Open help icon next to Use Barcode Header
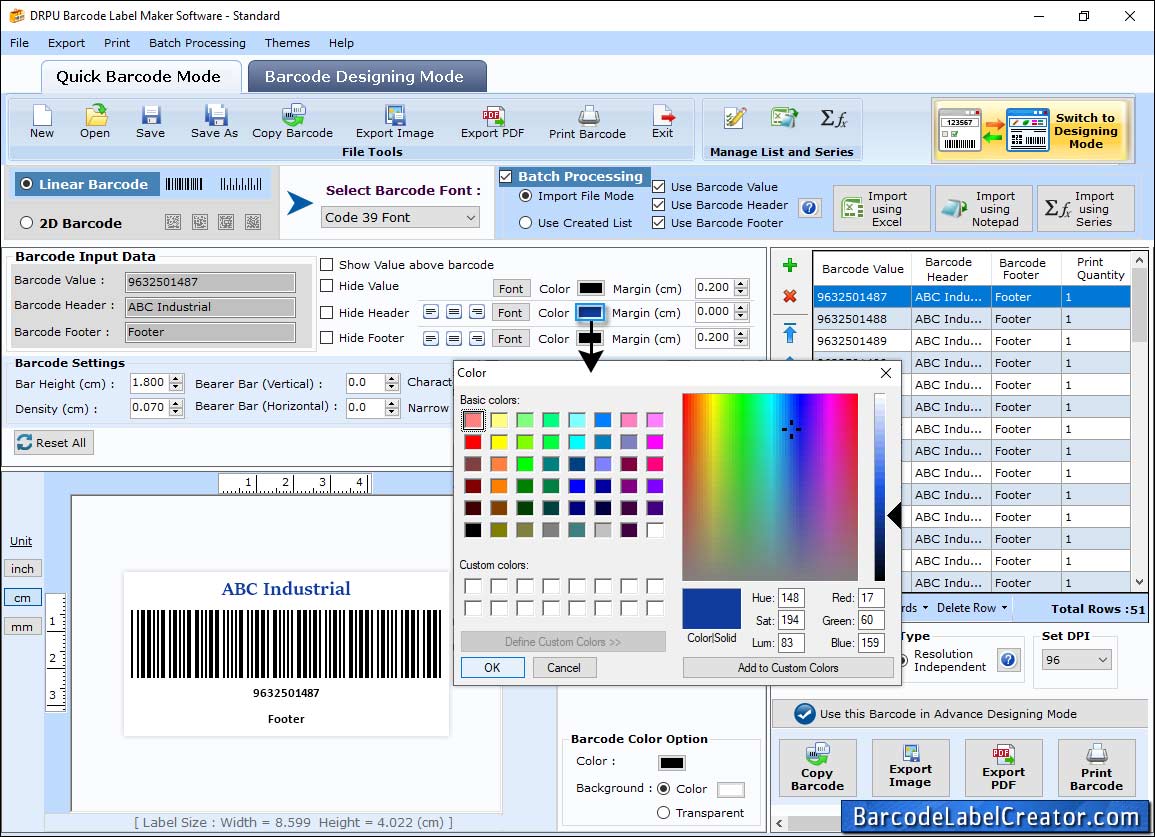 tap(809, 208)
